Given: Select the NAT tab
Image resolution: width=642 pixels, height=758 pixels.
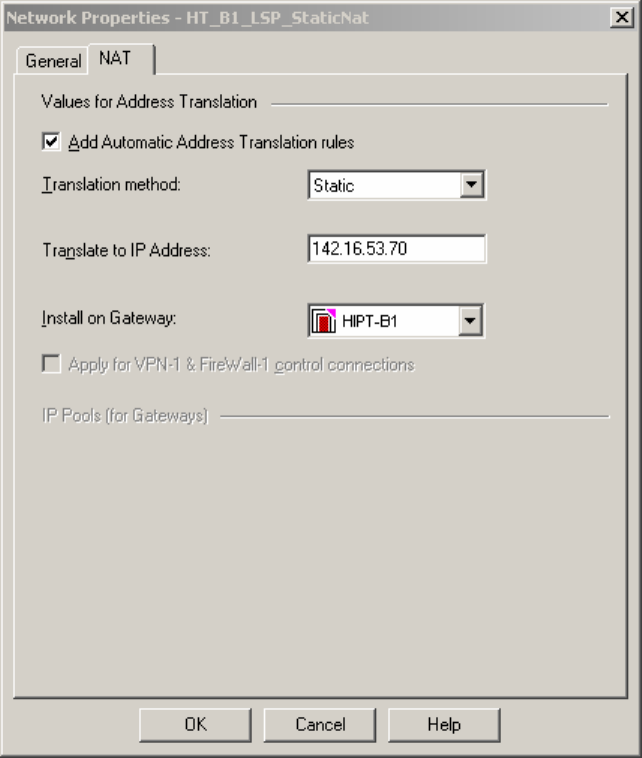Looking at the screenshot, I should (x=115, y=59).
